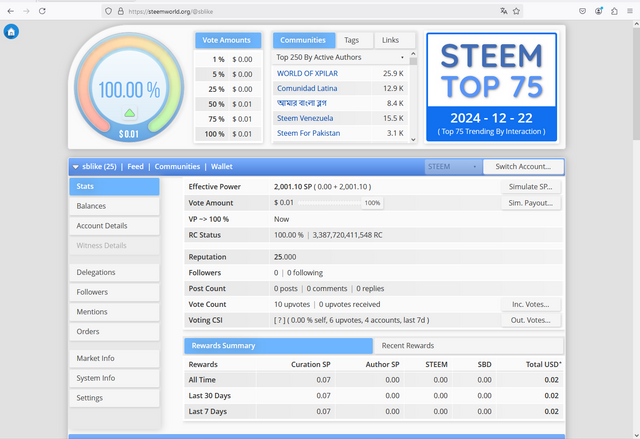This screenshot has height=439, width=640.
Task: Open the Communities link in account bar
Action: [x=177, y=167]
